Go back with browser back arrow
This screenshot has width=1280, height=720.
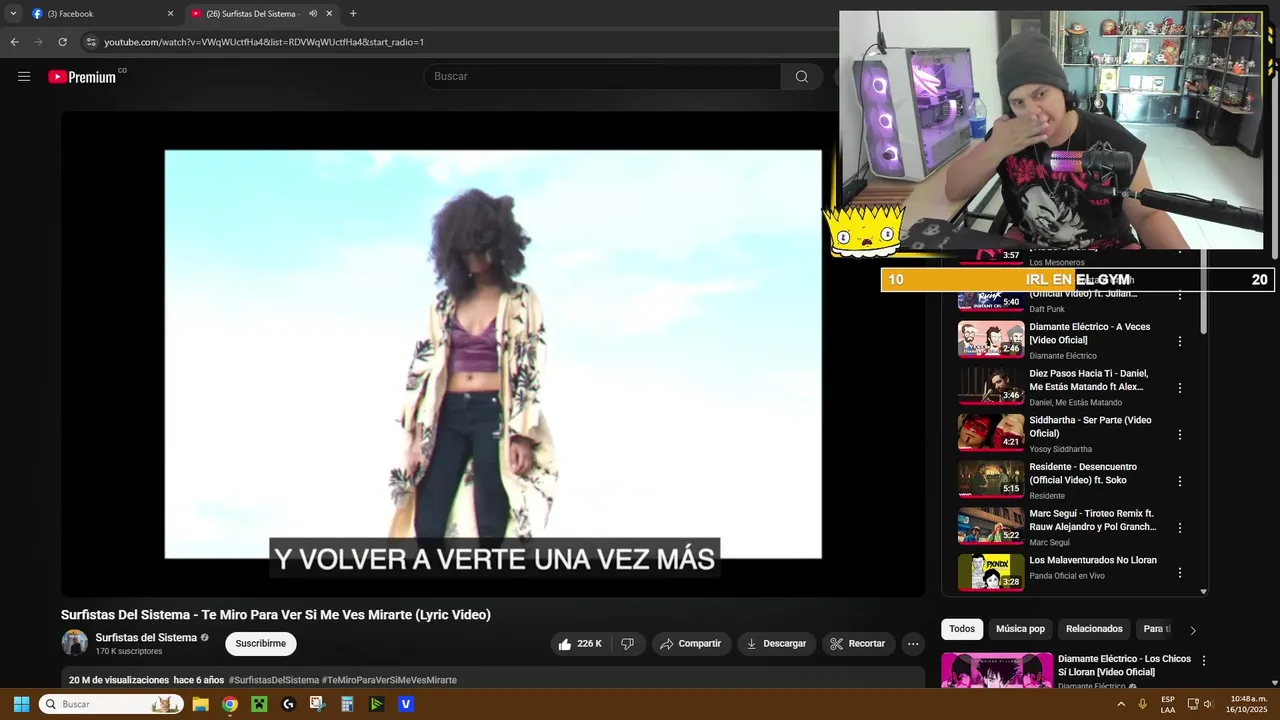14,42
